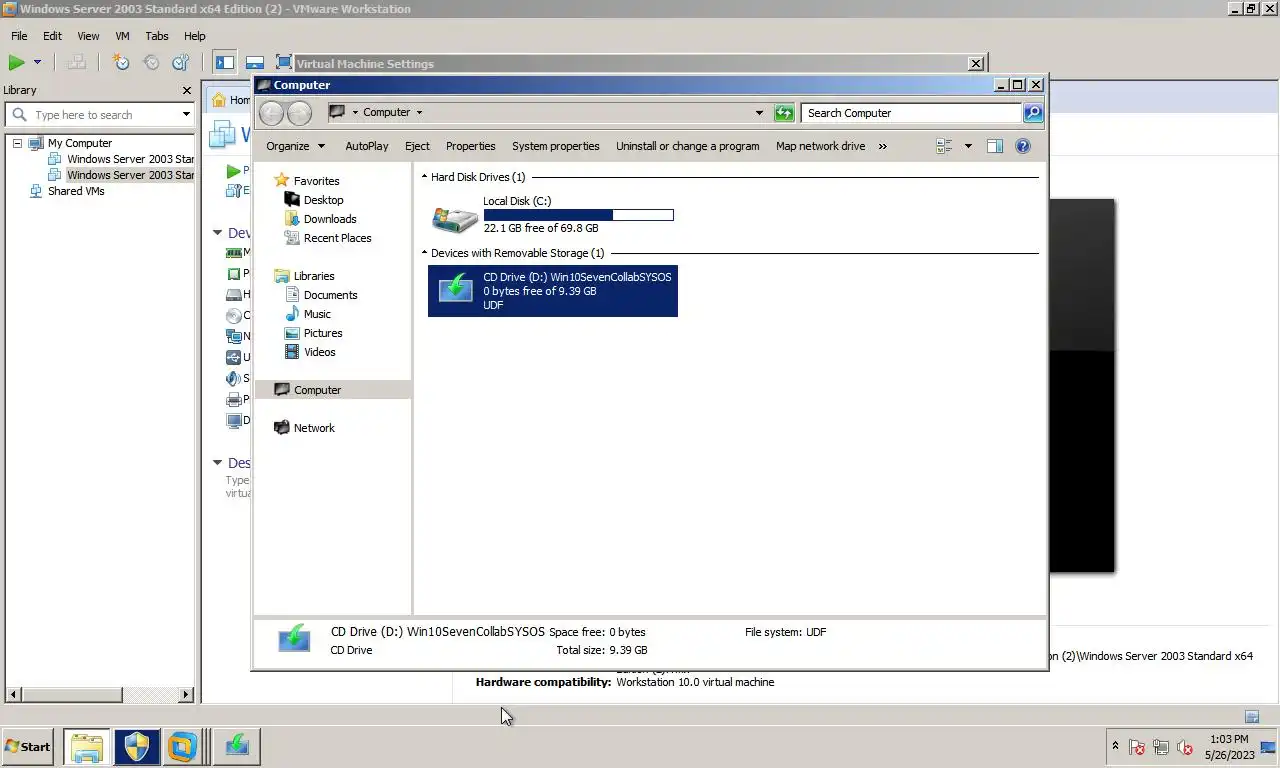Open the power options arrow beside play button
Viewport: 1280px width, 768px height.
pos(38,62)
